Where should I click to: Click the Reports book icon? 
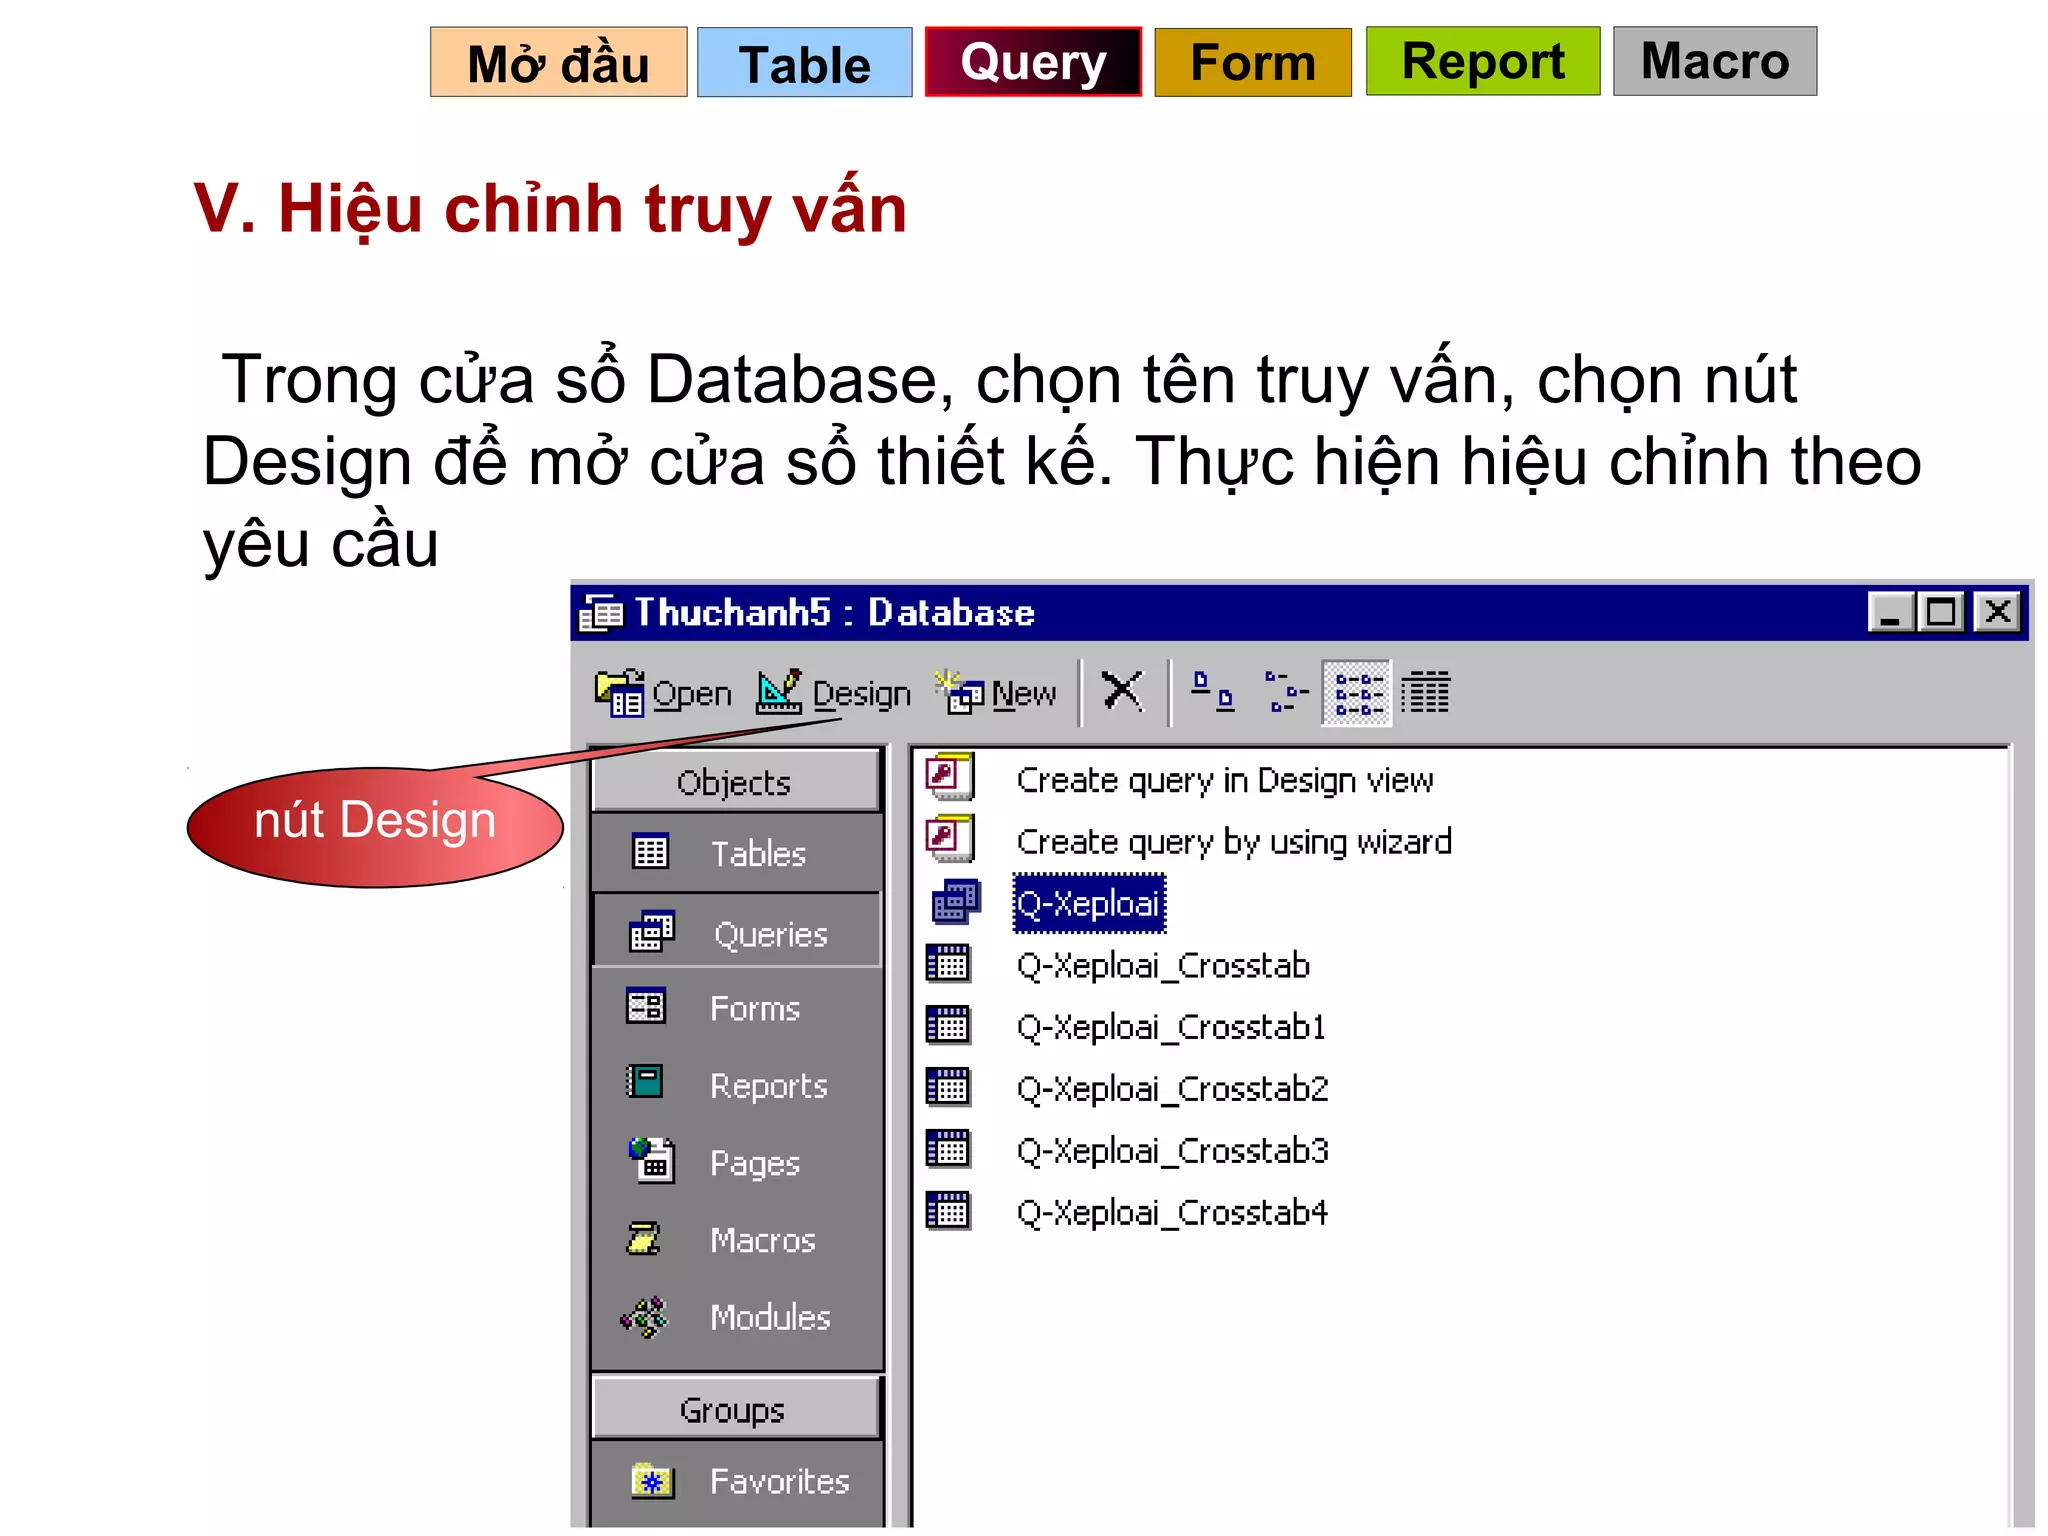[645, 1082]
